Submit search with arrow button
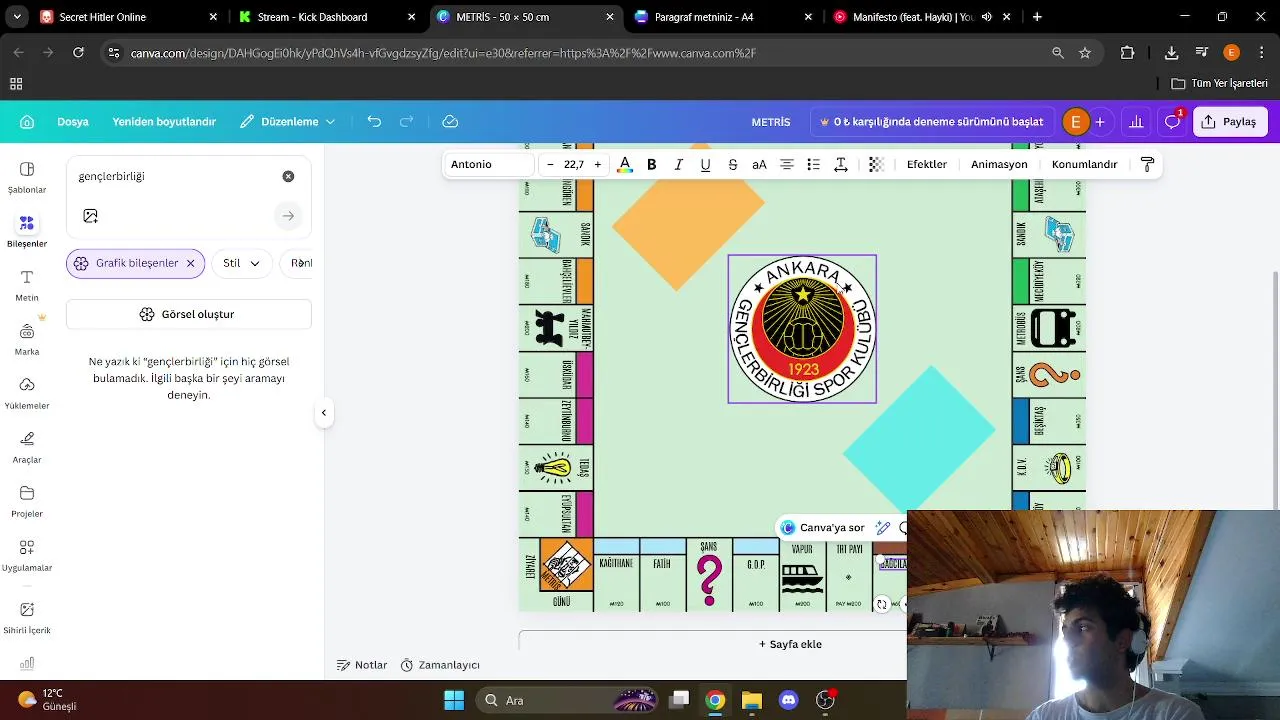The height and width of the screenshot is (720, 1280). [288, 216]
